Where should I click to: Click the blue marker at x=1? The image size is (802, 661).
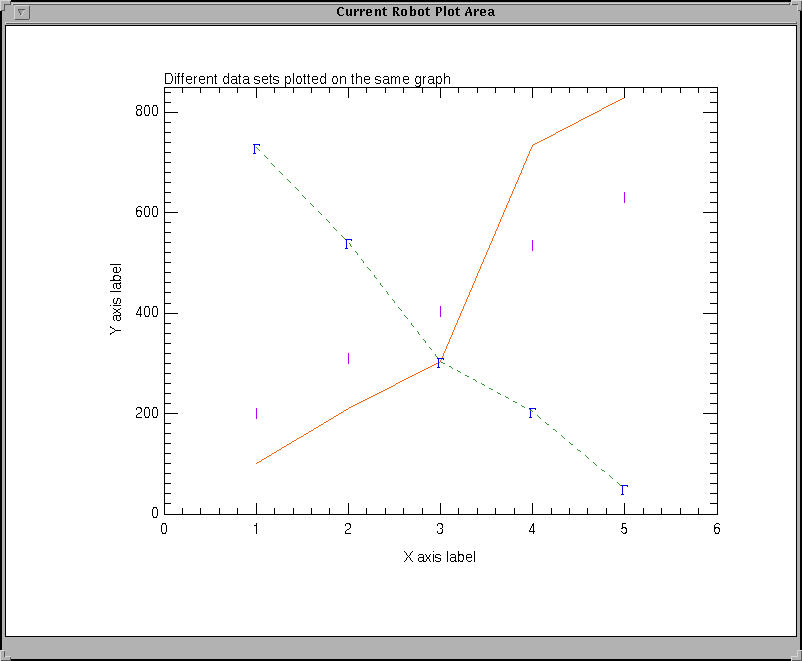256,149
